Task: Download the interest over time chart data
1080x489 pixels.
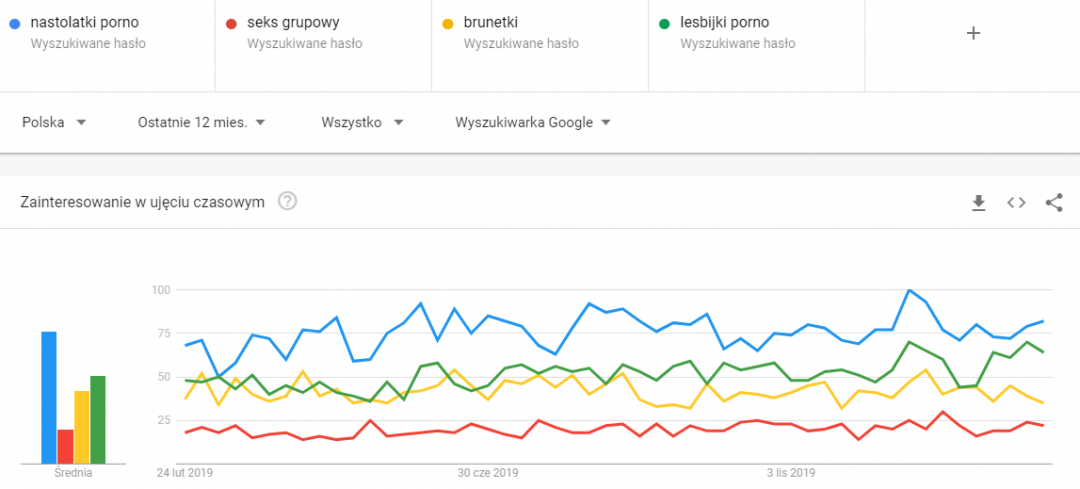Action: click(x=978, y=203)
